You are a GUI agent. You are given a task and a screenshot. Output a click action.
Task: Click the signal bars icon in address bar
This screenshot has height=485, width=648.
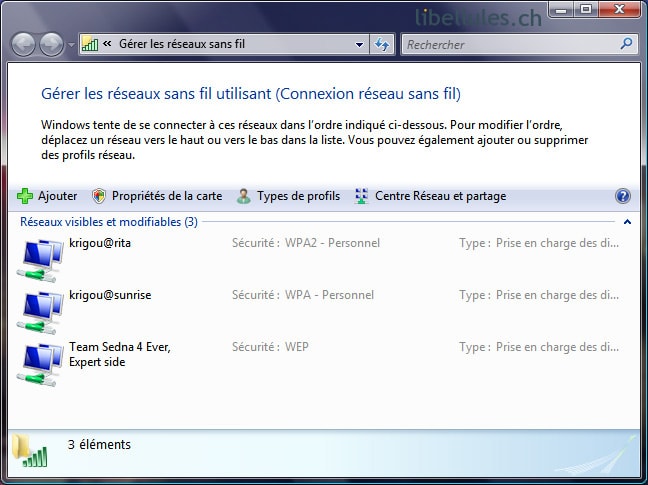90,44
